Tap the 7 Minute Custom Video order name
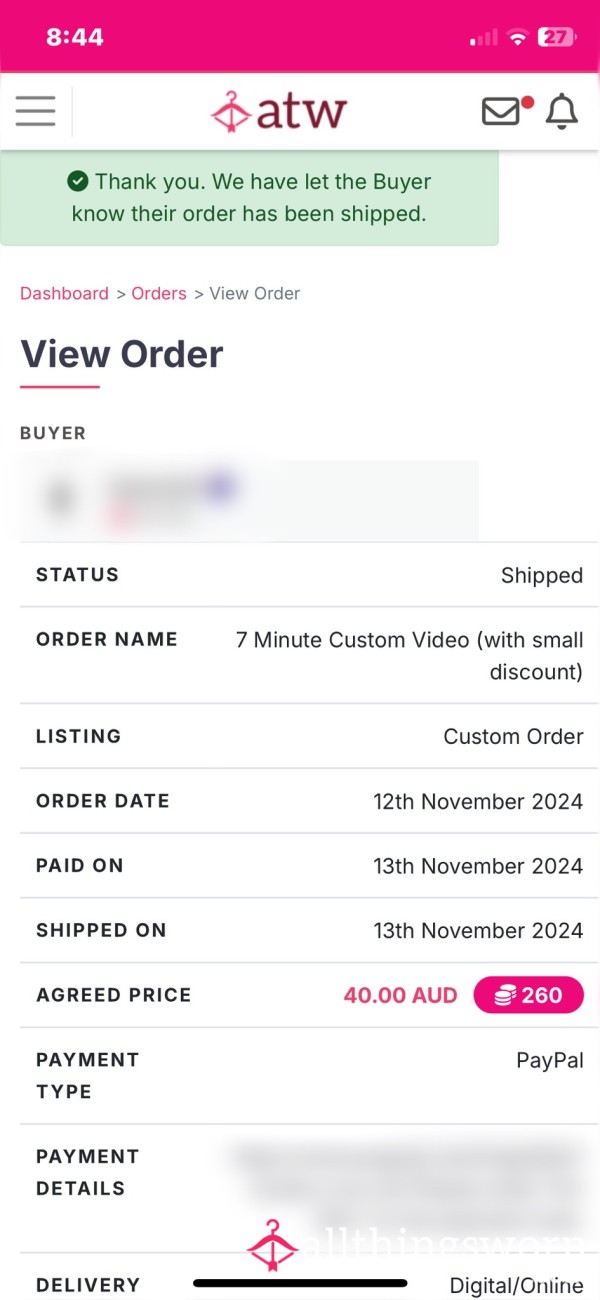600x1300 pixels. pyautogui.click(x=410, y=655)
